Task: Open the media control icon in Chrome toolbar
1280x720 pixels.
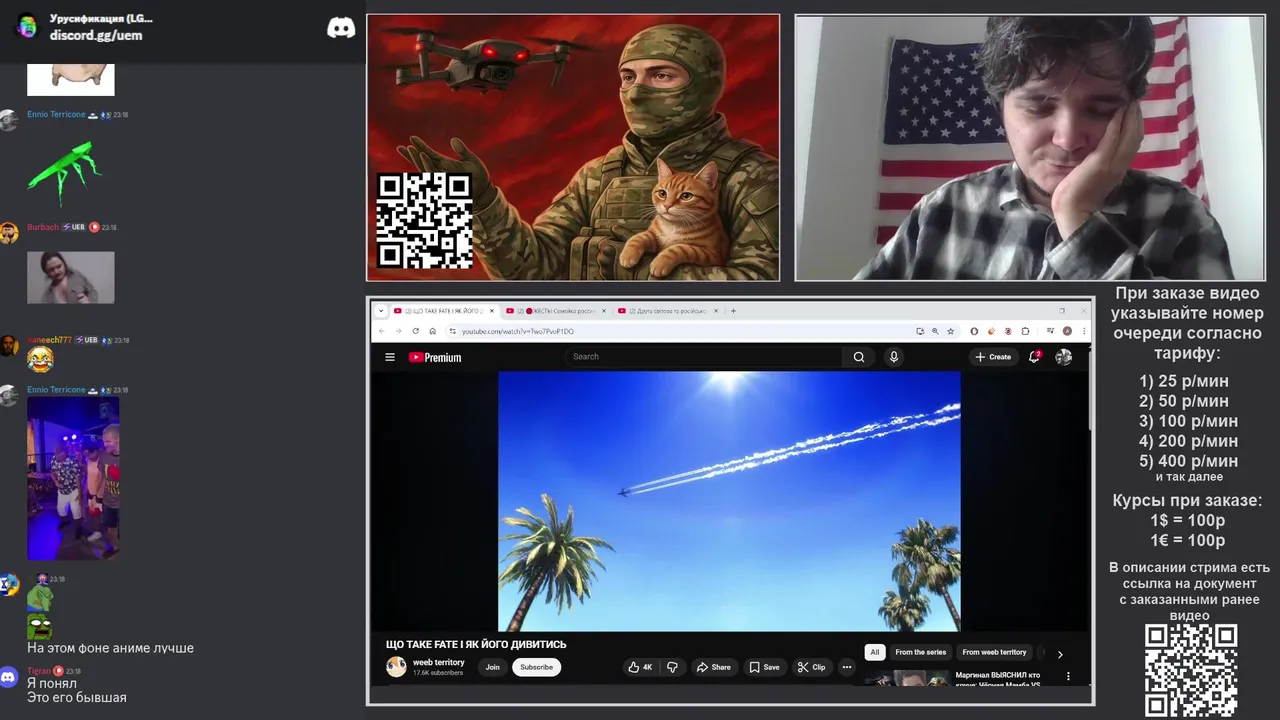Action: pyautogui.click(x=1051, y=331)
